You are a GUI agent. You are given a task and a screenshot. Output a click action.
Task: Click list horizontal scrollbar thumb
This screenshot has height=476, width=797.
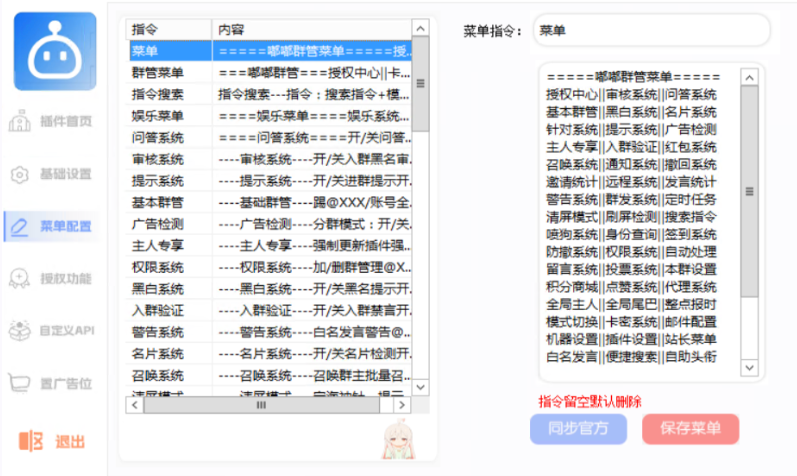(261, 405)
